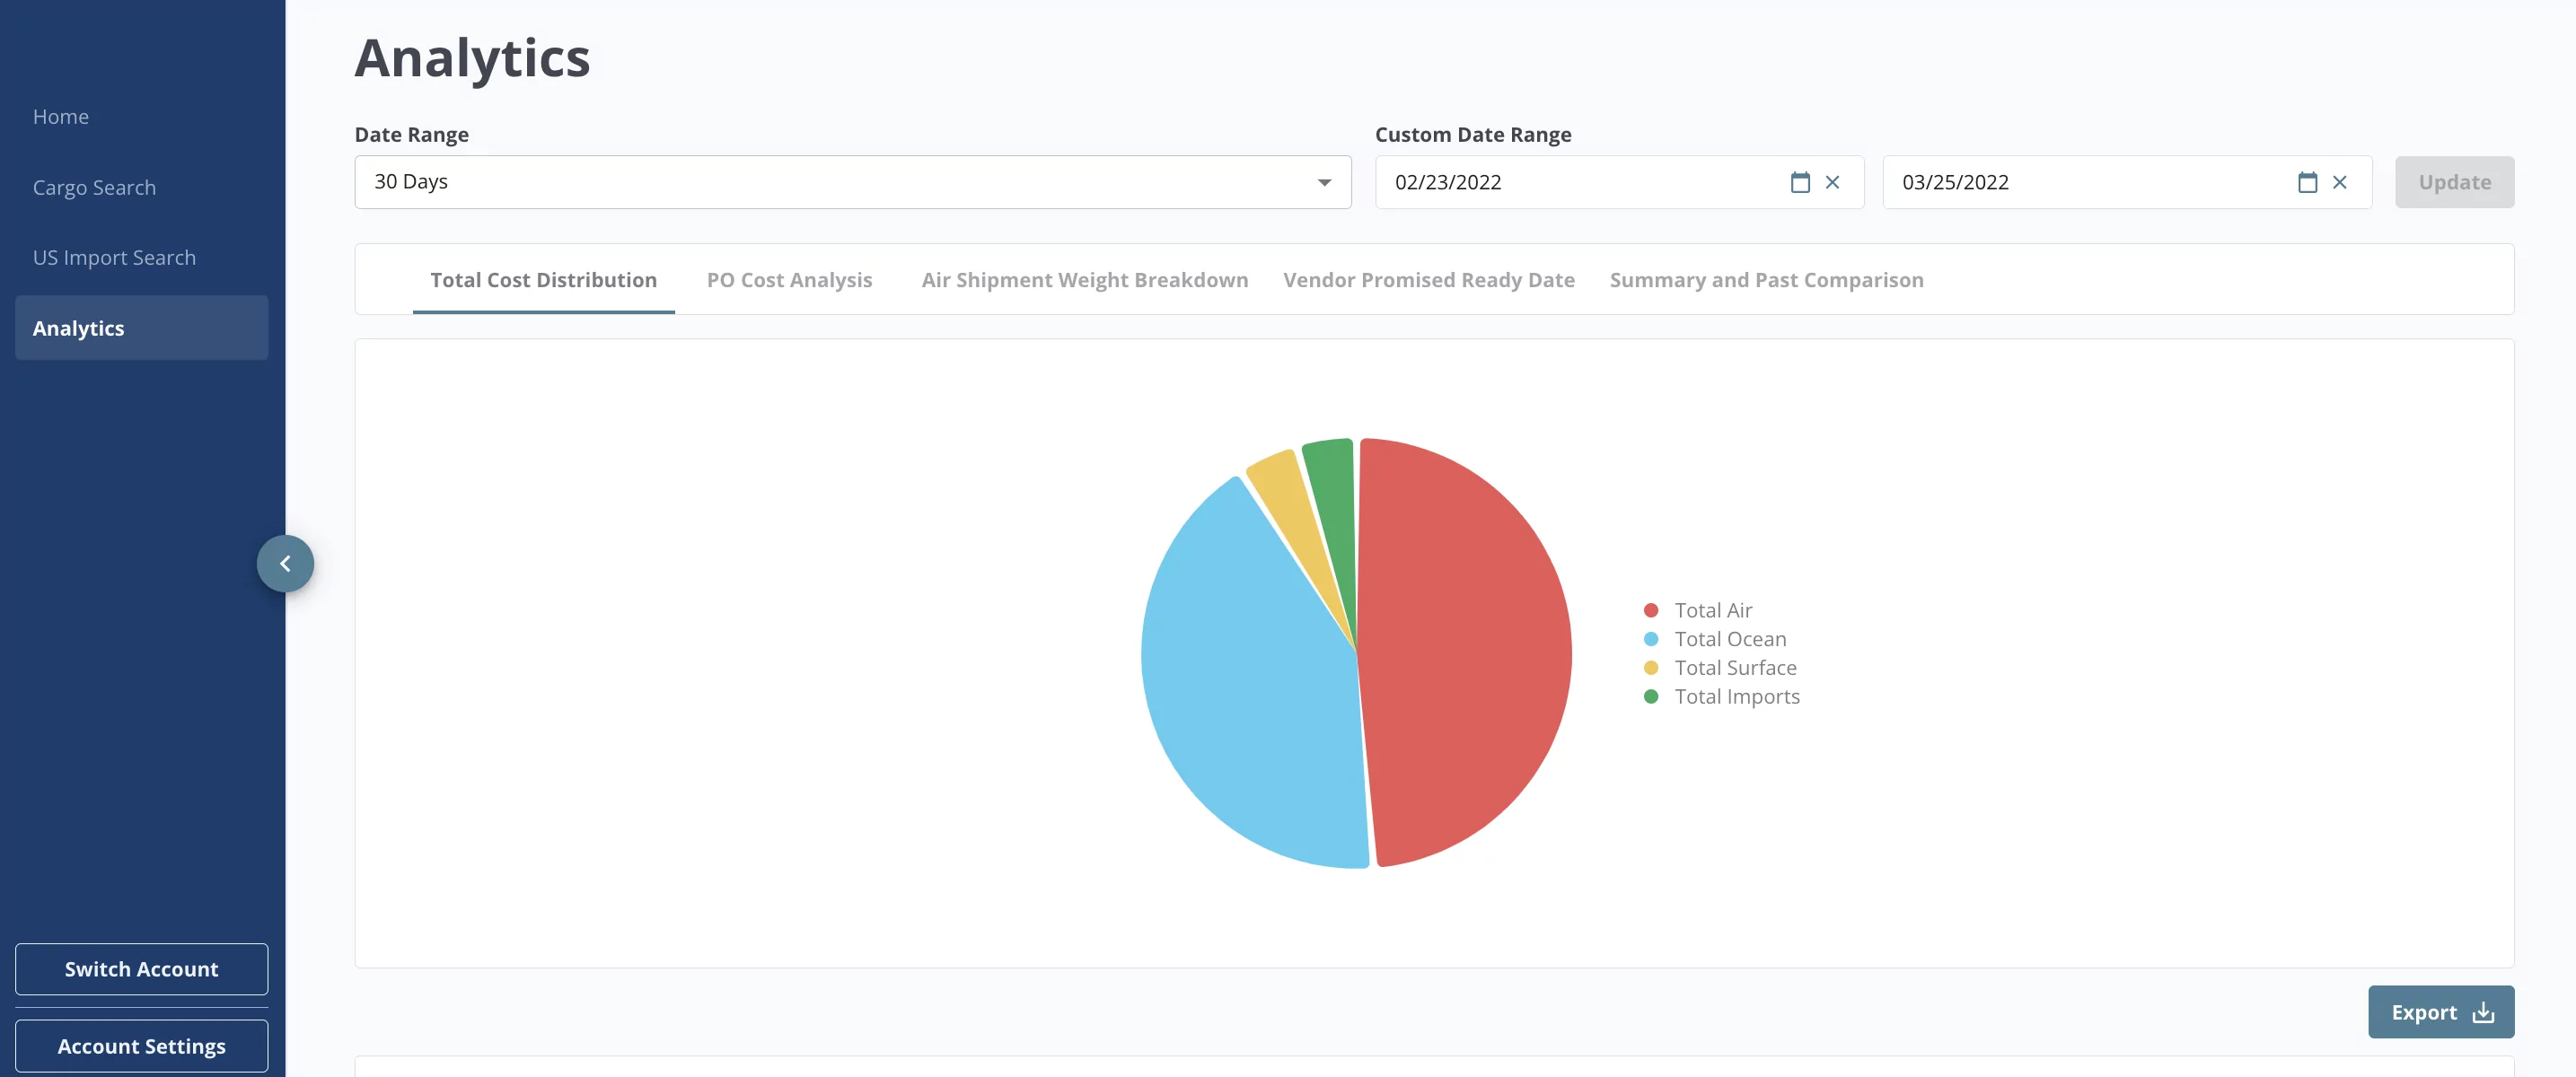Image resolution: width=2576 pixels, height=1077 pixels.
Task: Open calendar picker for start date 02/23/2022
Action: (x=1800, y=182)
